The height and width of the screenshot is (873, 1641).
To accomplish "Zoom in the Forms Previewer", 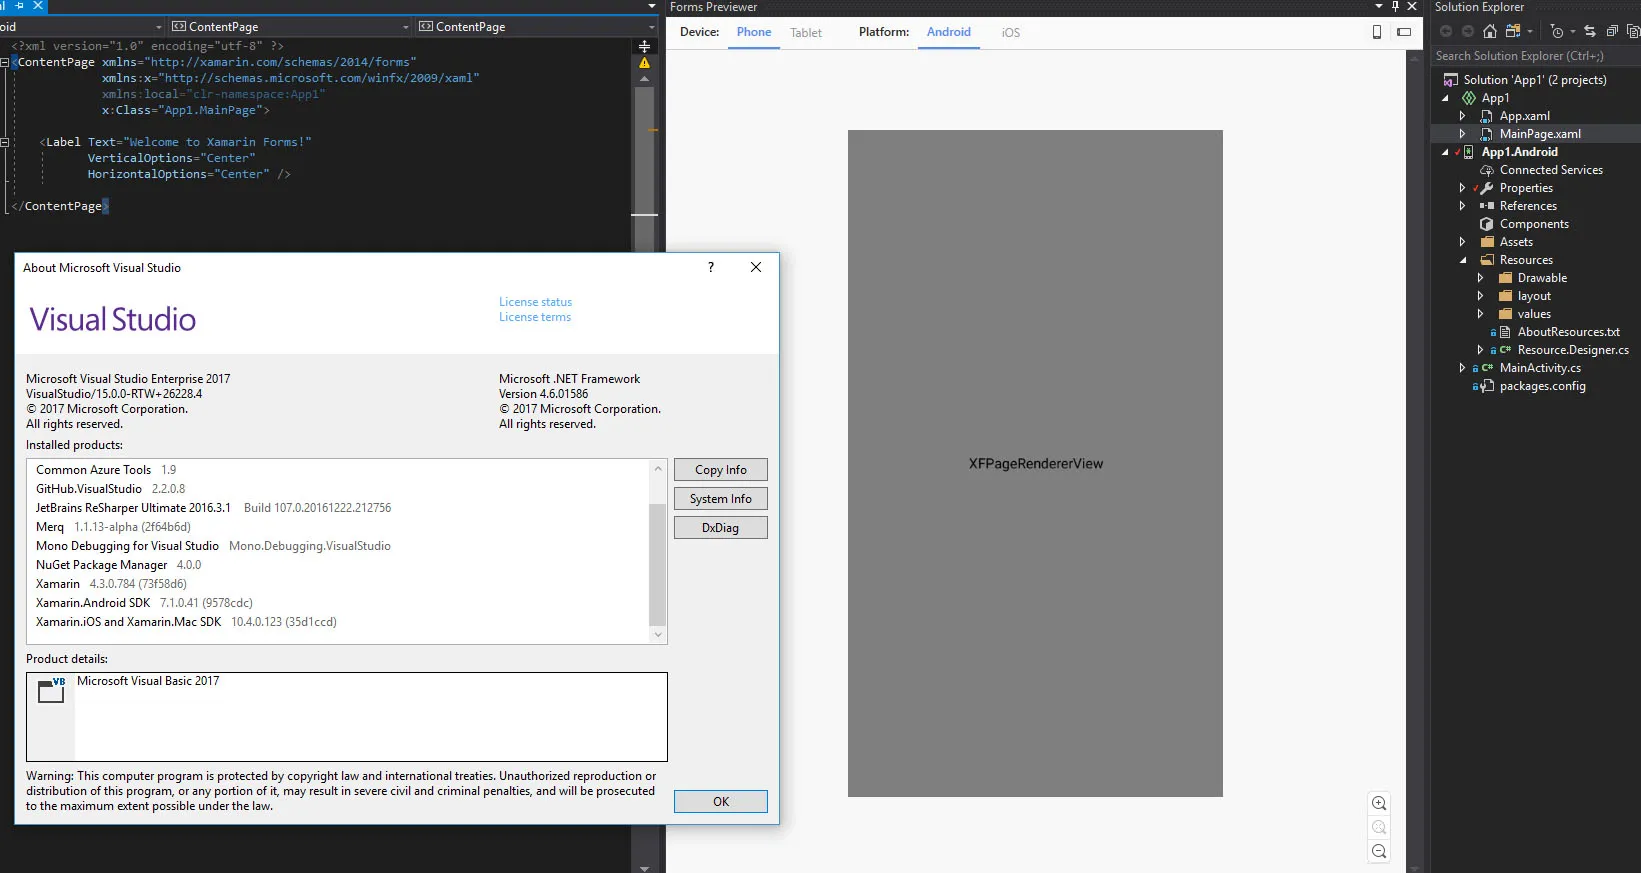I will 1379,803.
